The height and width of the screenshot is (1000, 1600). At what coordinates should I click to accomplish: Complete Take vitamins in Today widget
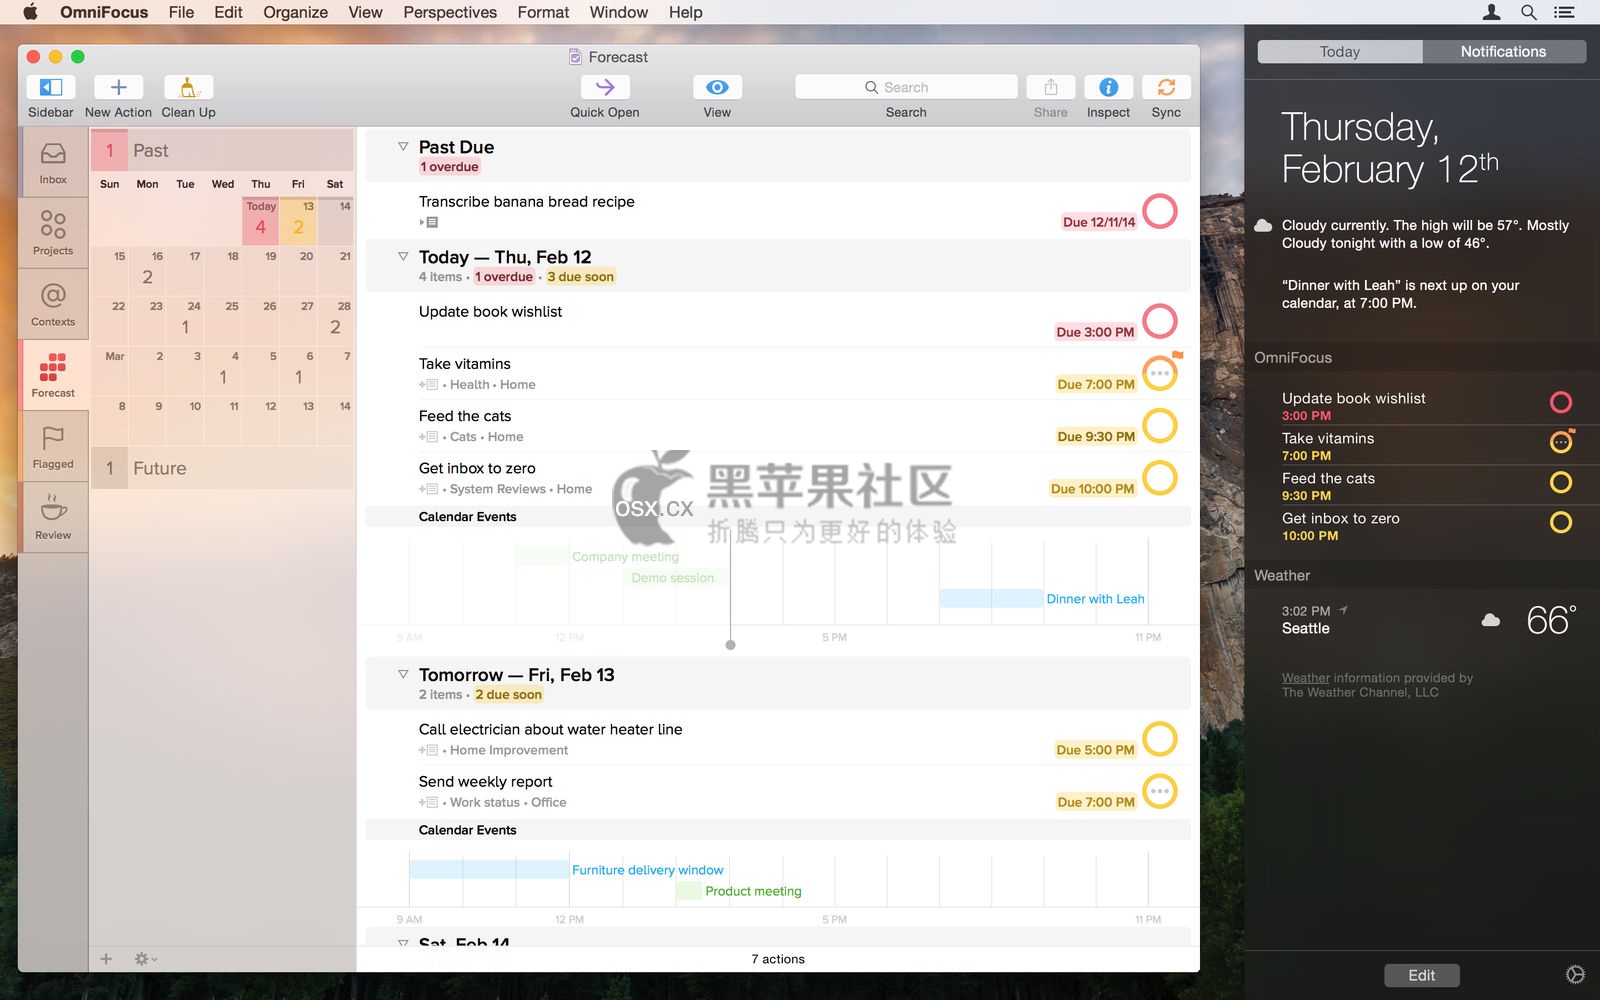(1561, 442)
